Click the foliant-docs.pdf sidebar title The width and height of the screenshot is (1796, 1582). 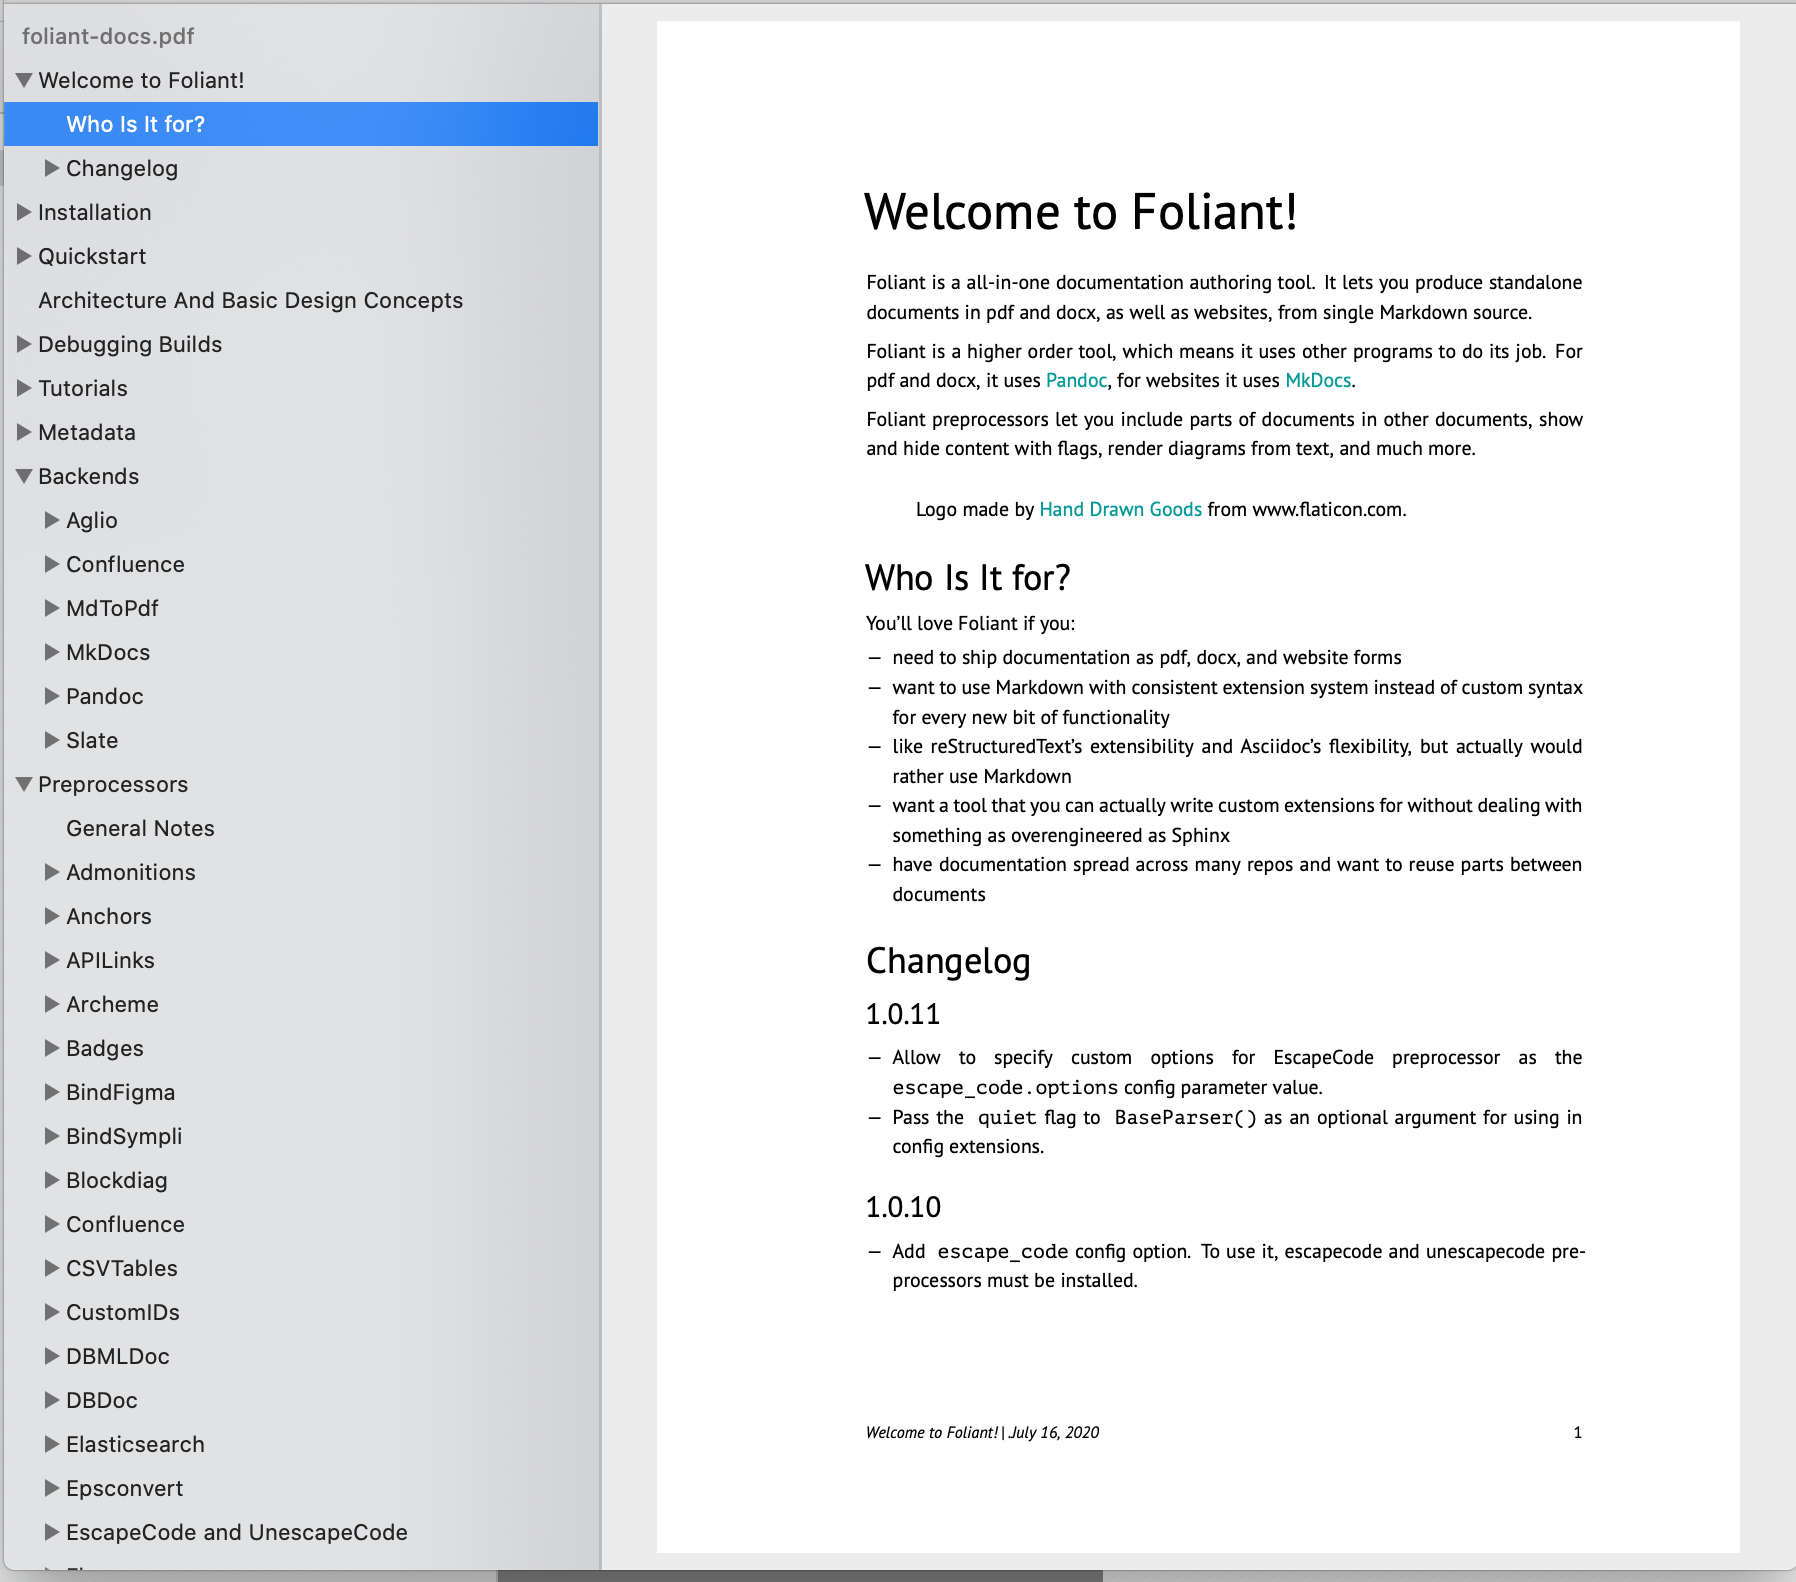pos(108,36)
